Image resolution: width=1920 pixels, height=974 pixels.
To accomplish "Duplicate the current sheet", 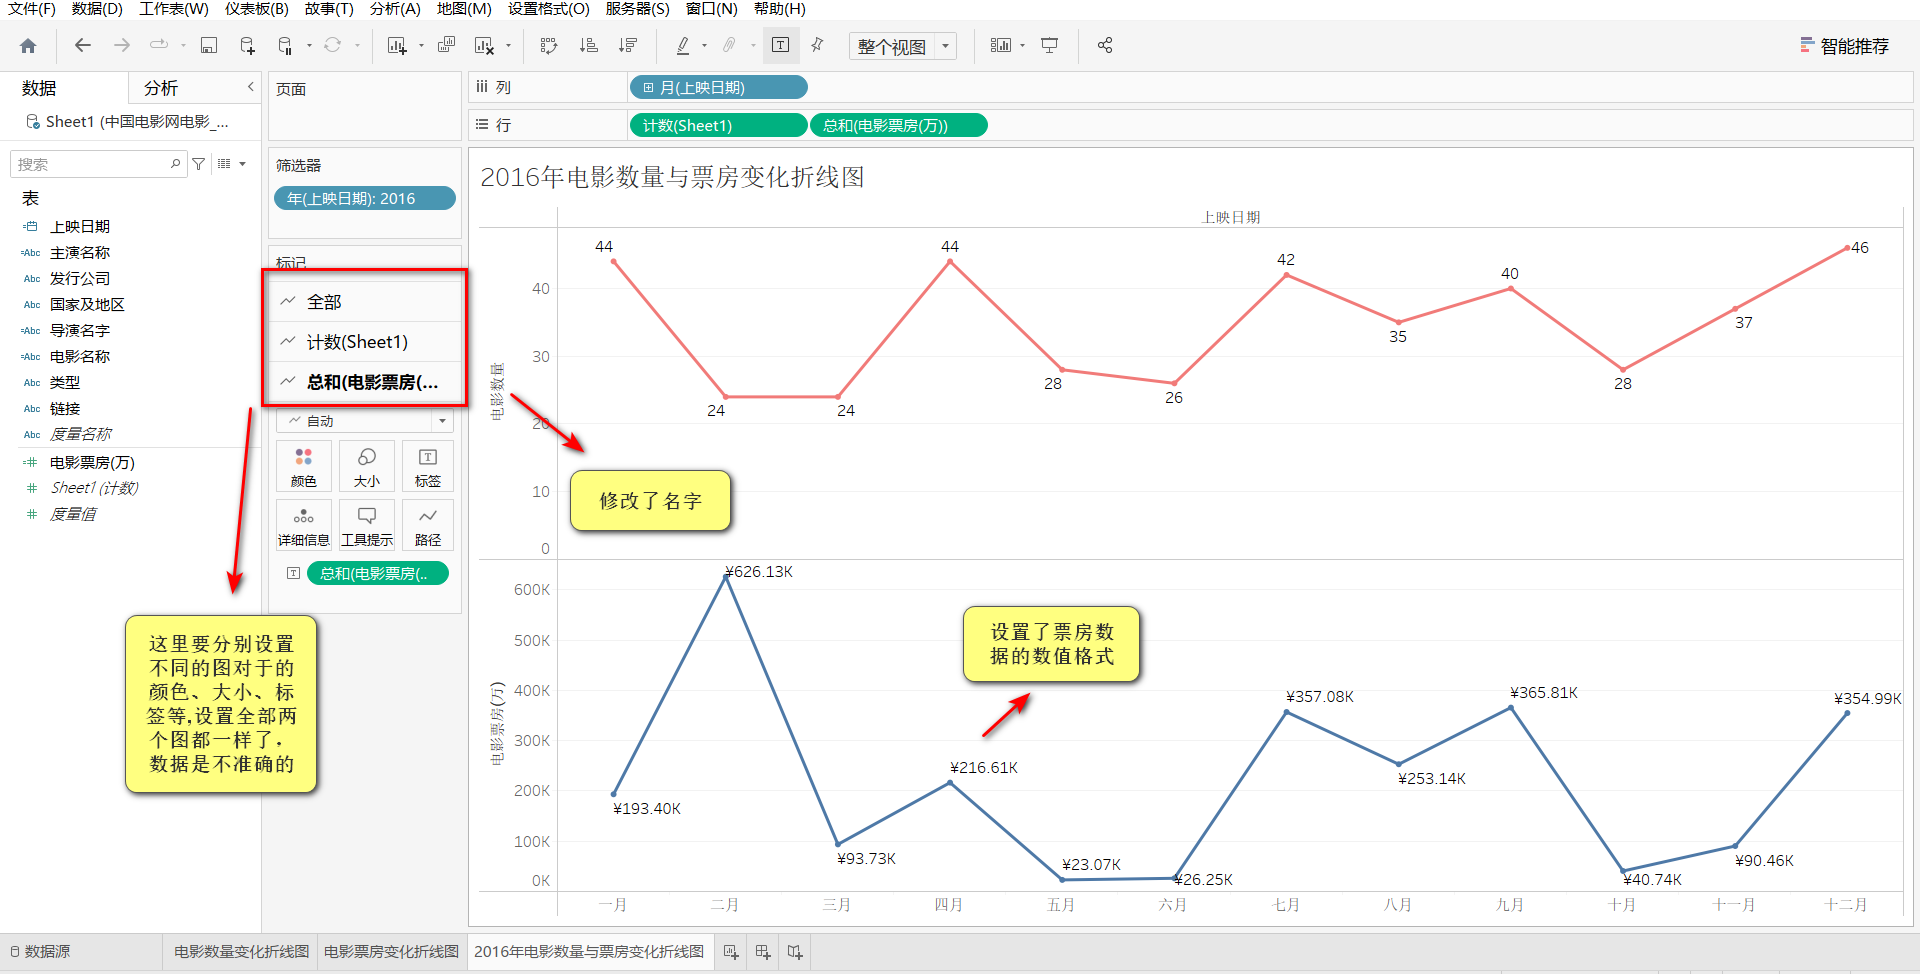I will [447, 46].
